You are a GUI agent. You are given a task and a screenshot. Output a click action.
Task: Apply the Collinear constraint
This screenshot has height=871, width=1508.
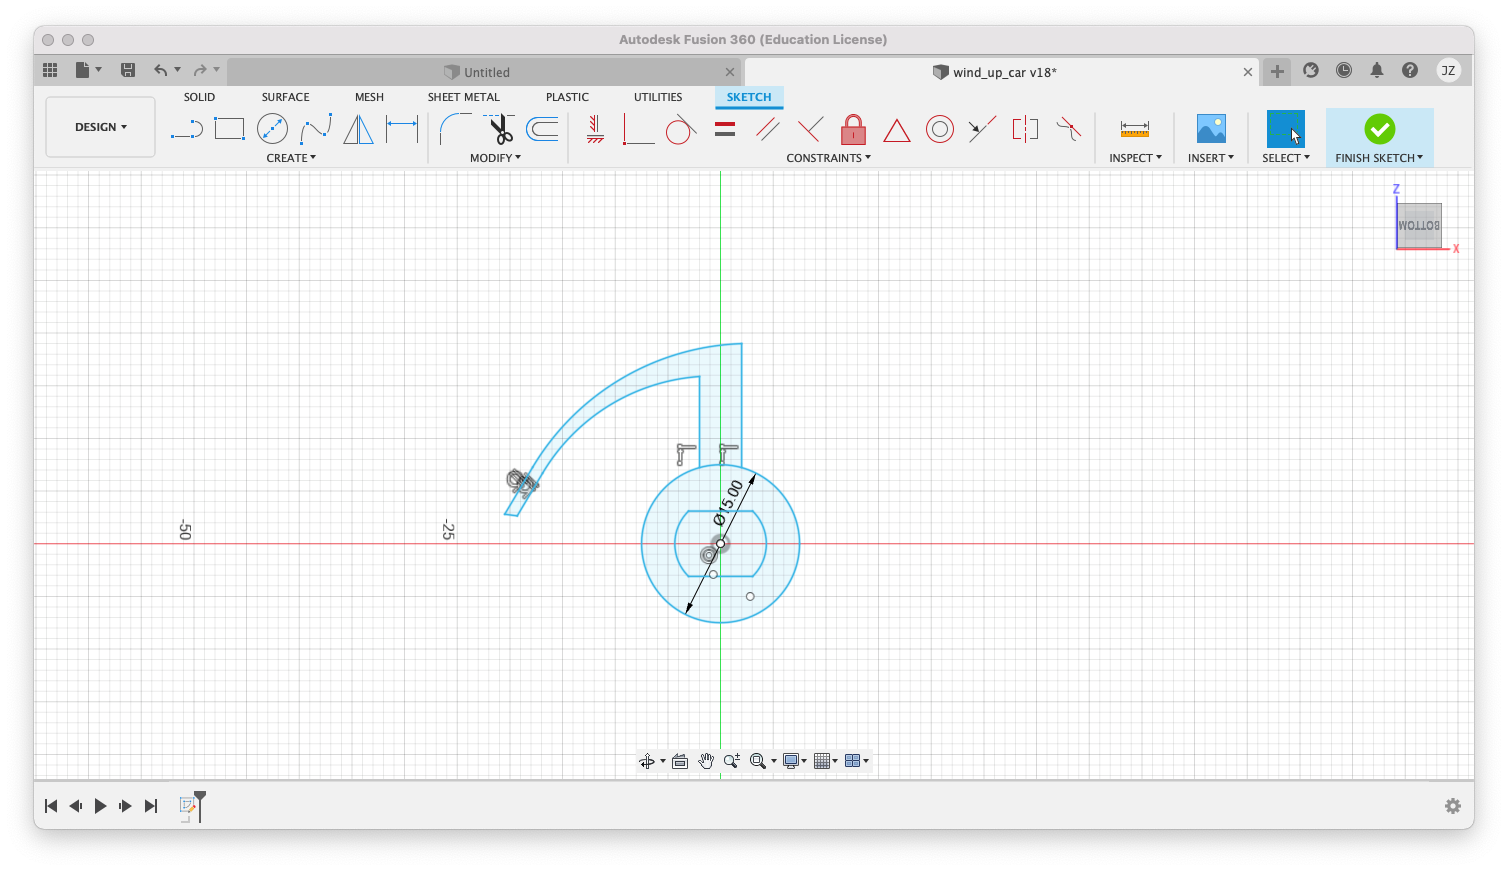click(x=982, y=129)
